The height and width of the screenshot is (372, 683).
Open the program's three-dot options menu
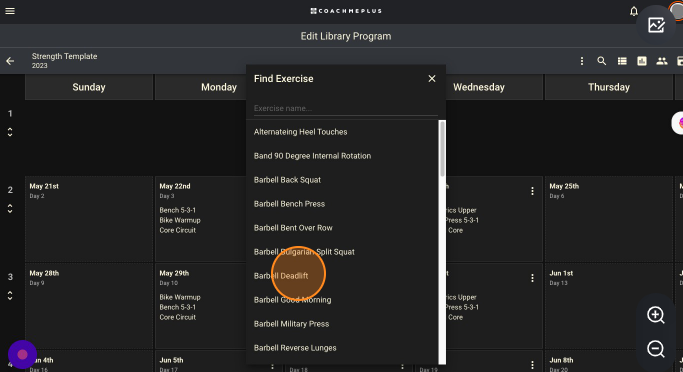coord(582,61)
